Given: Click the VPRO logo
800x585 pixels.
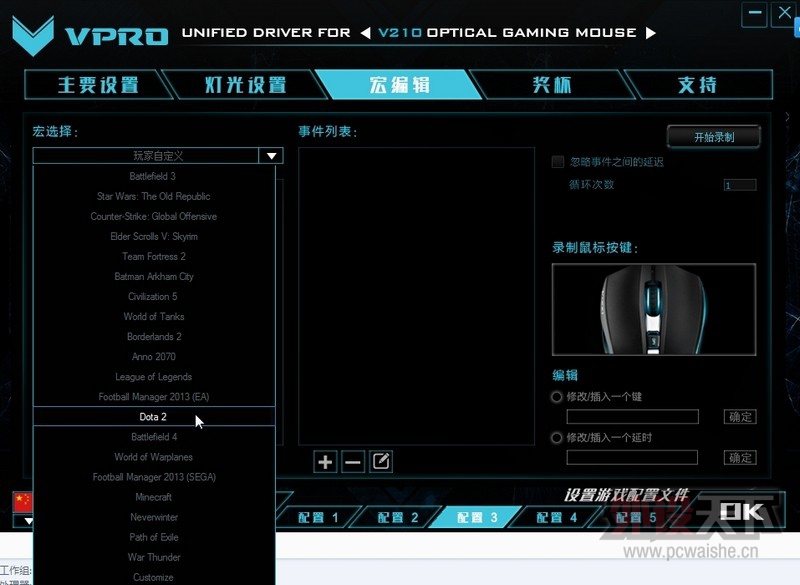Looking at the screenshot, I should (90, 36).
